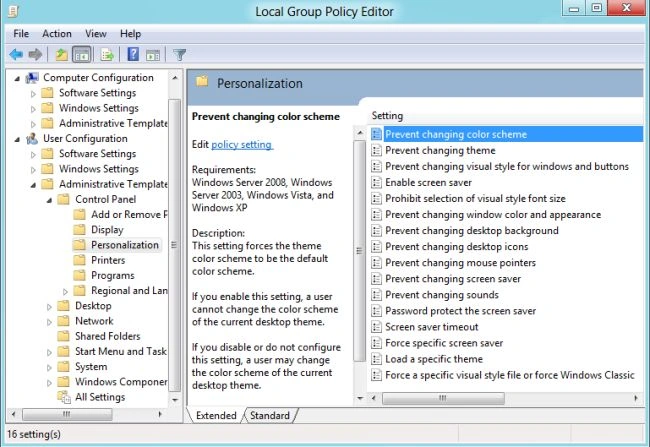Switch to the Standard tab
The image size is (650, 447).
pyautogui.click(x=270, y=415)
